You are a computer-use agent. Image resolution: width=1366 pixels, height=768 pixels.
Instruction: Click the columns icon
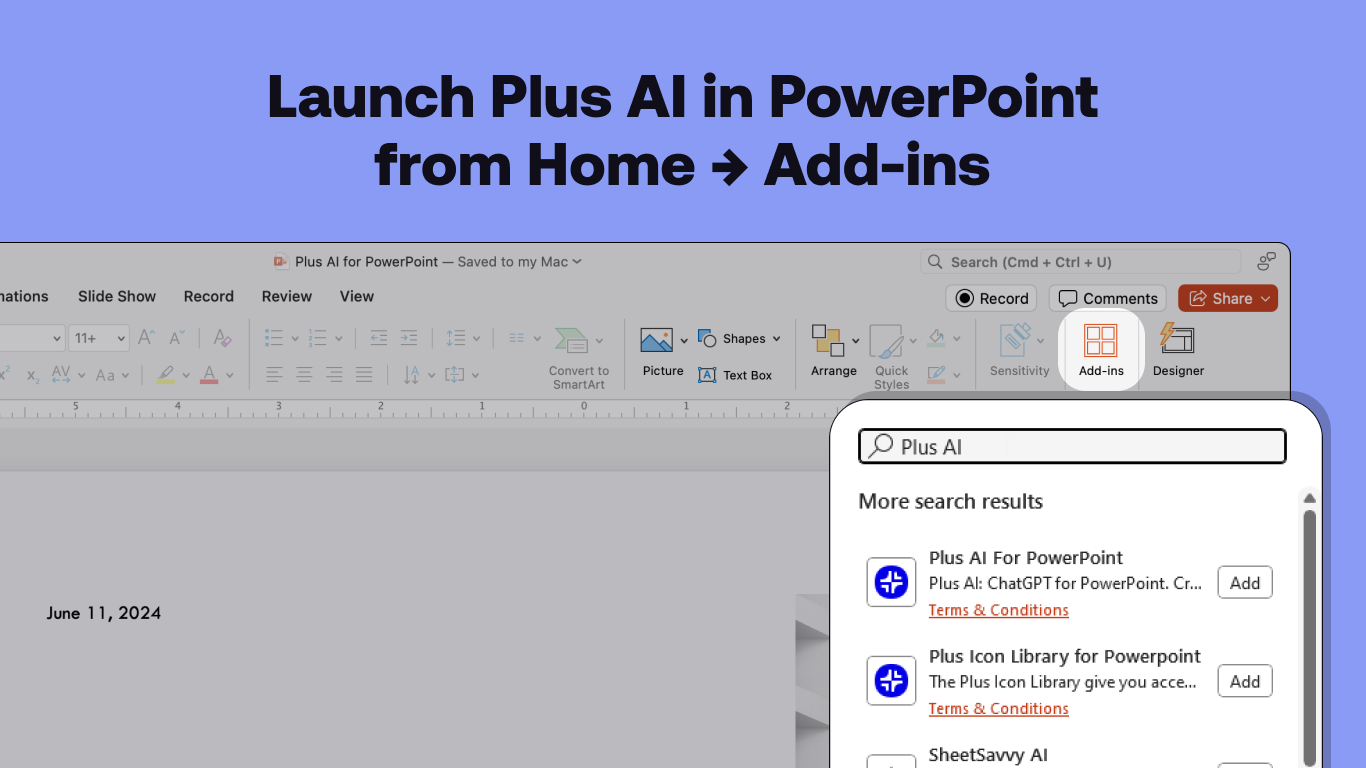tap(517, 338)
